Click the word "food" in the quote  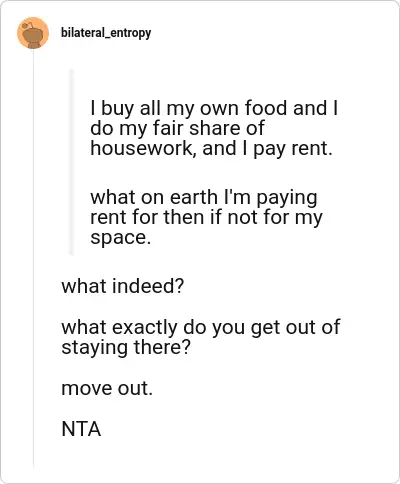pyautogui.click(x=266, y=108)
